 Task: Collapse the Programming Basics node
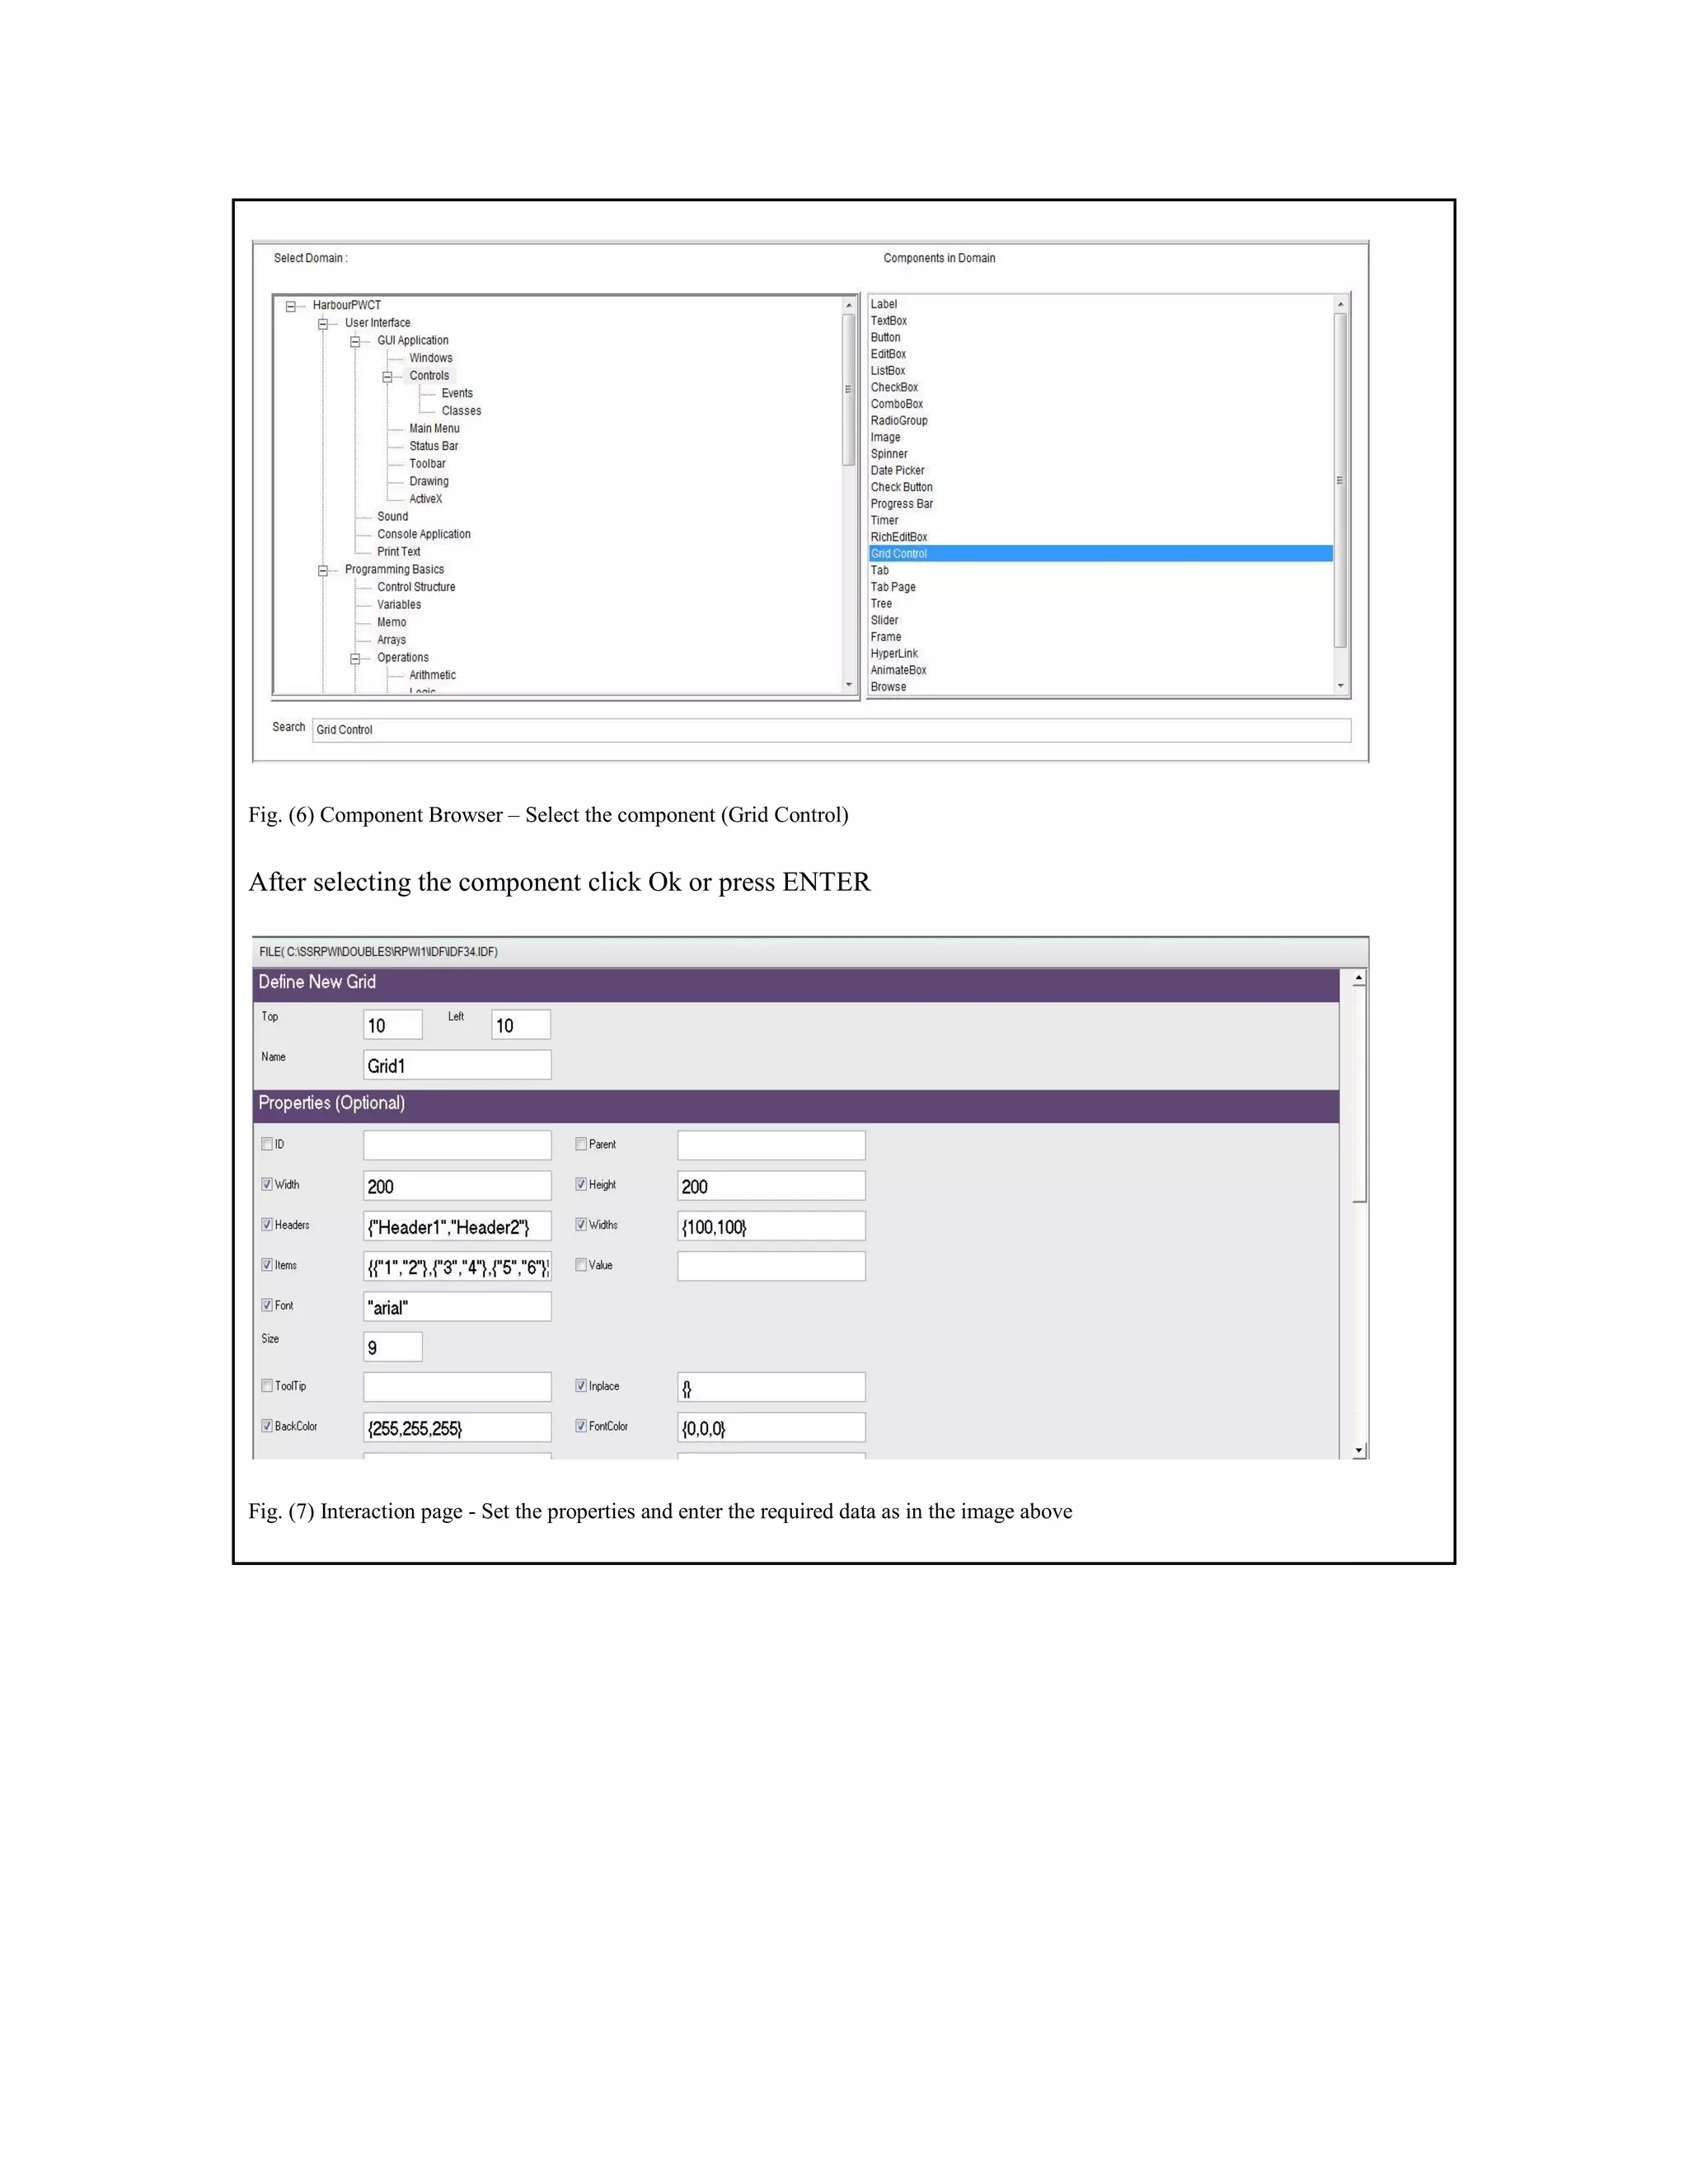pyautogui.click(x=323, y=571)
